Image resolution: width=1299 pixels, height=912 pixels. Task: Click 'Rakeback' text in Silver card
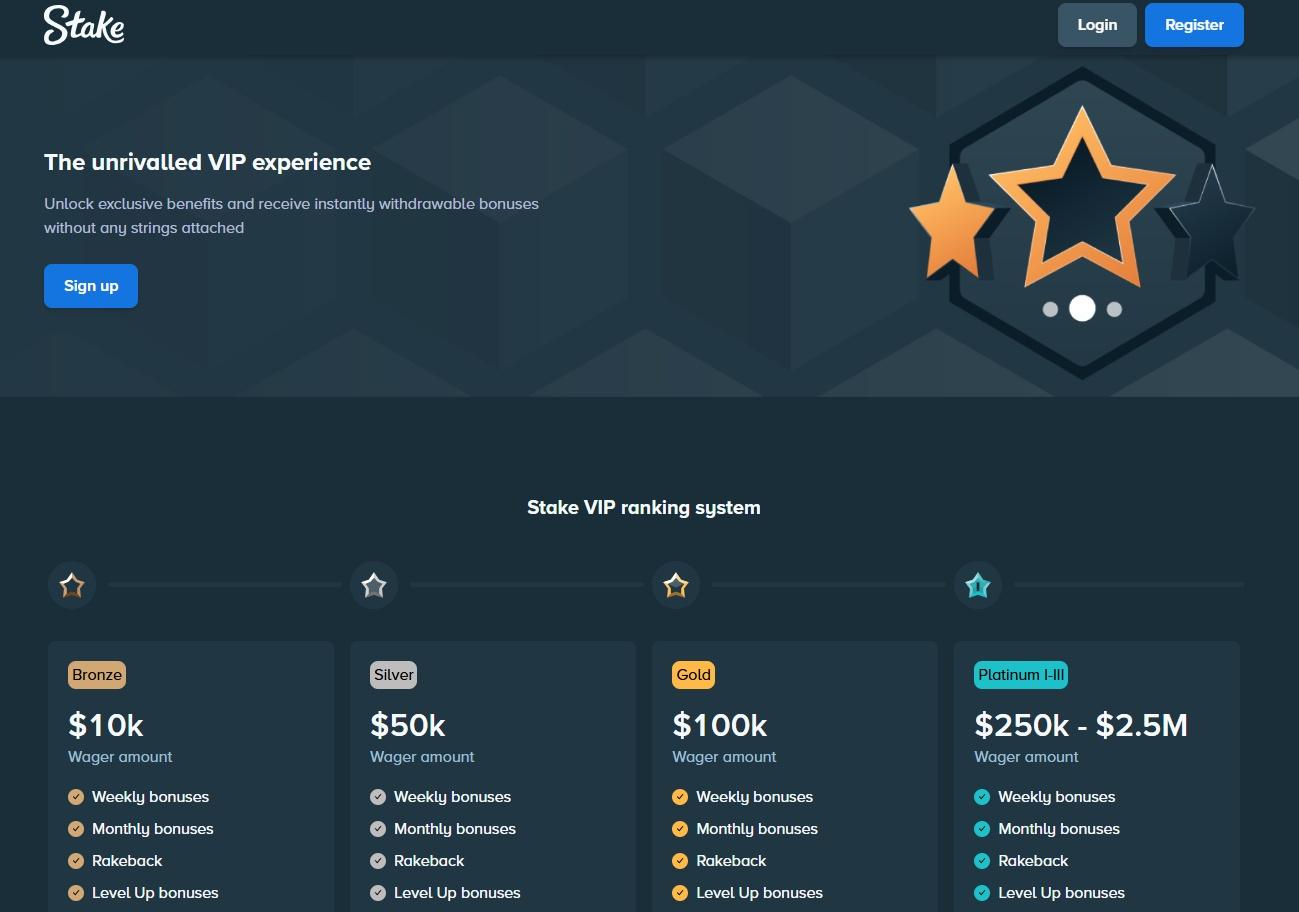(429, 861)
